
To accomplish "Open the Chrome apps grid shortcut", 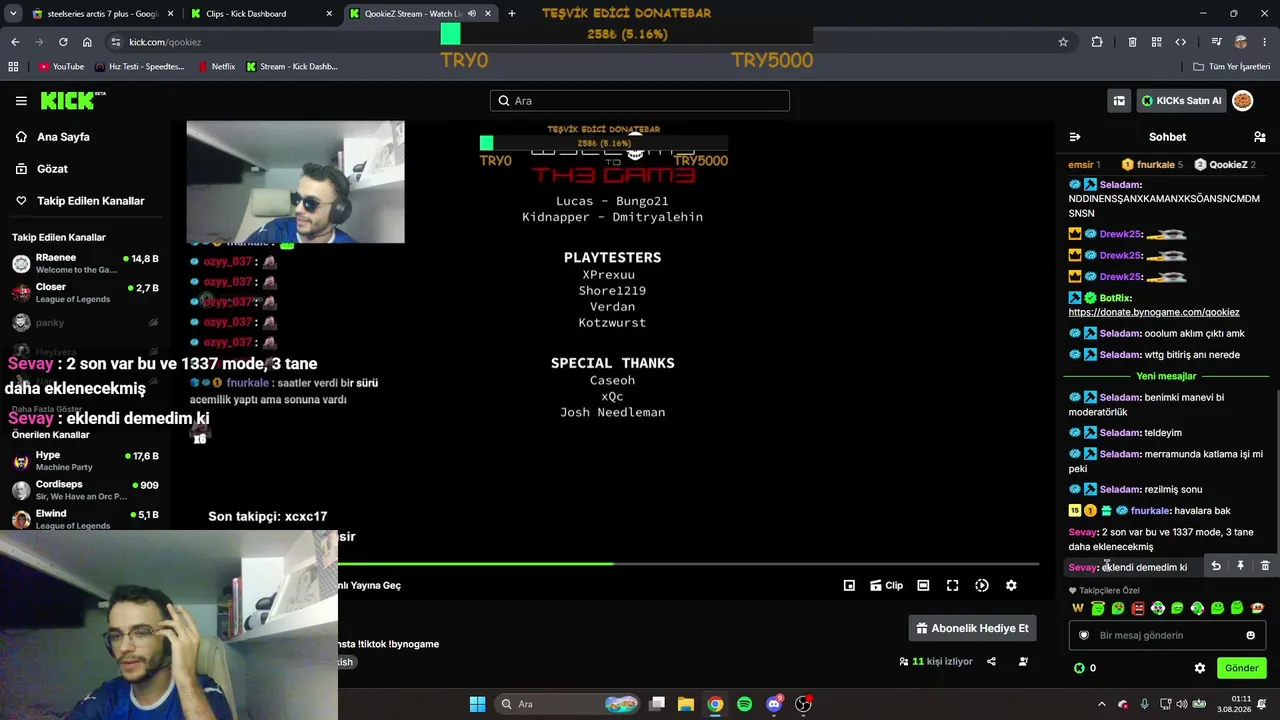I will coord(13,67).
